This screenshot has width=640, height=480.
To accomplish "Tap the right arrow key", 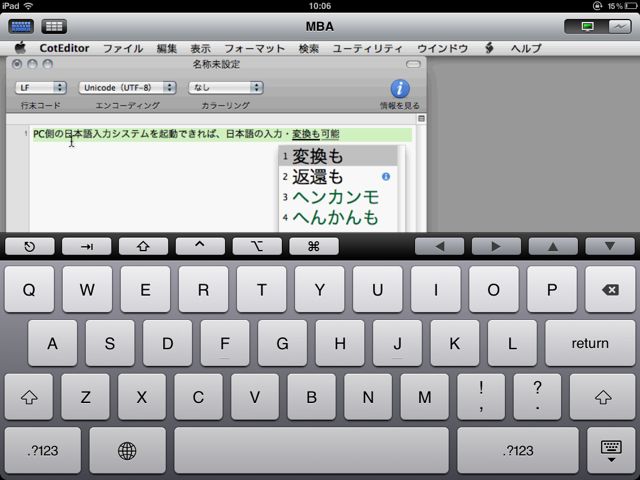I will point(496,247).
